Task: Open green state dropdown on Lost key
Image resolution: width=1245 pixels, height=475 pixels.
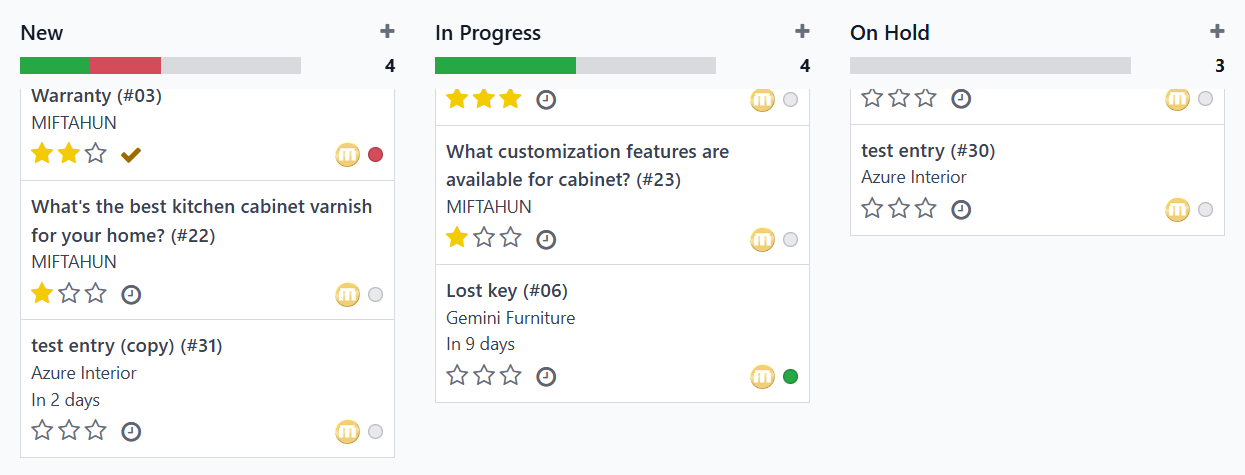Action: pos(791,377)
